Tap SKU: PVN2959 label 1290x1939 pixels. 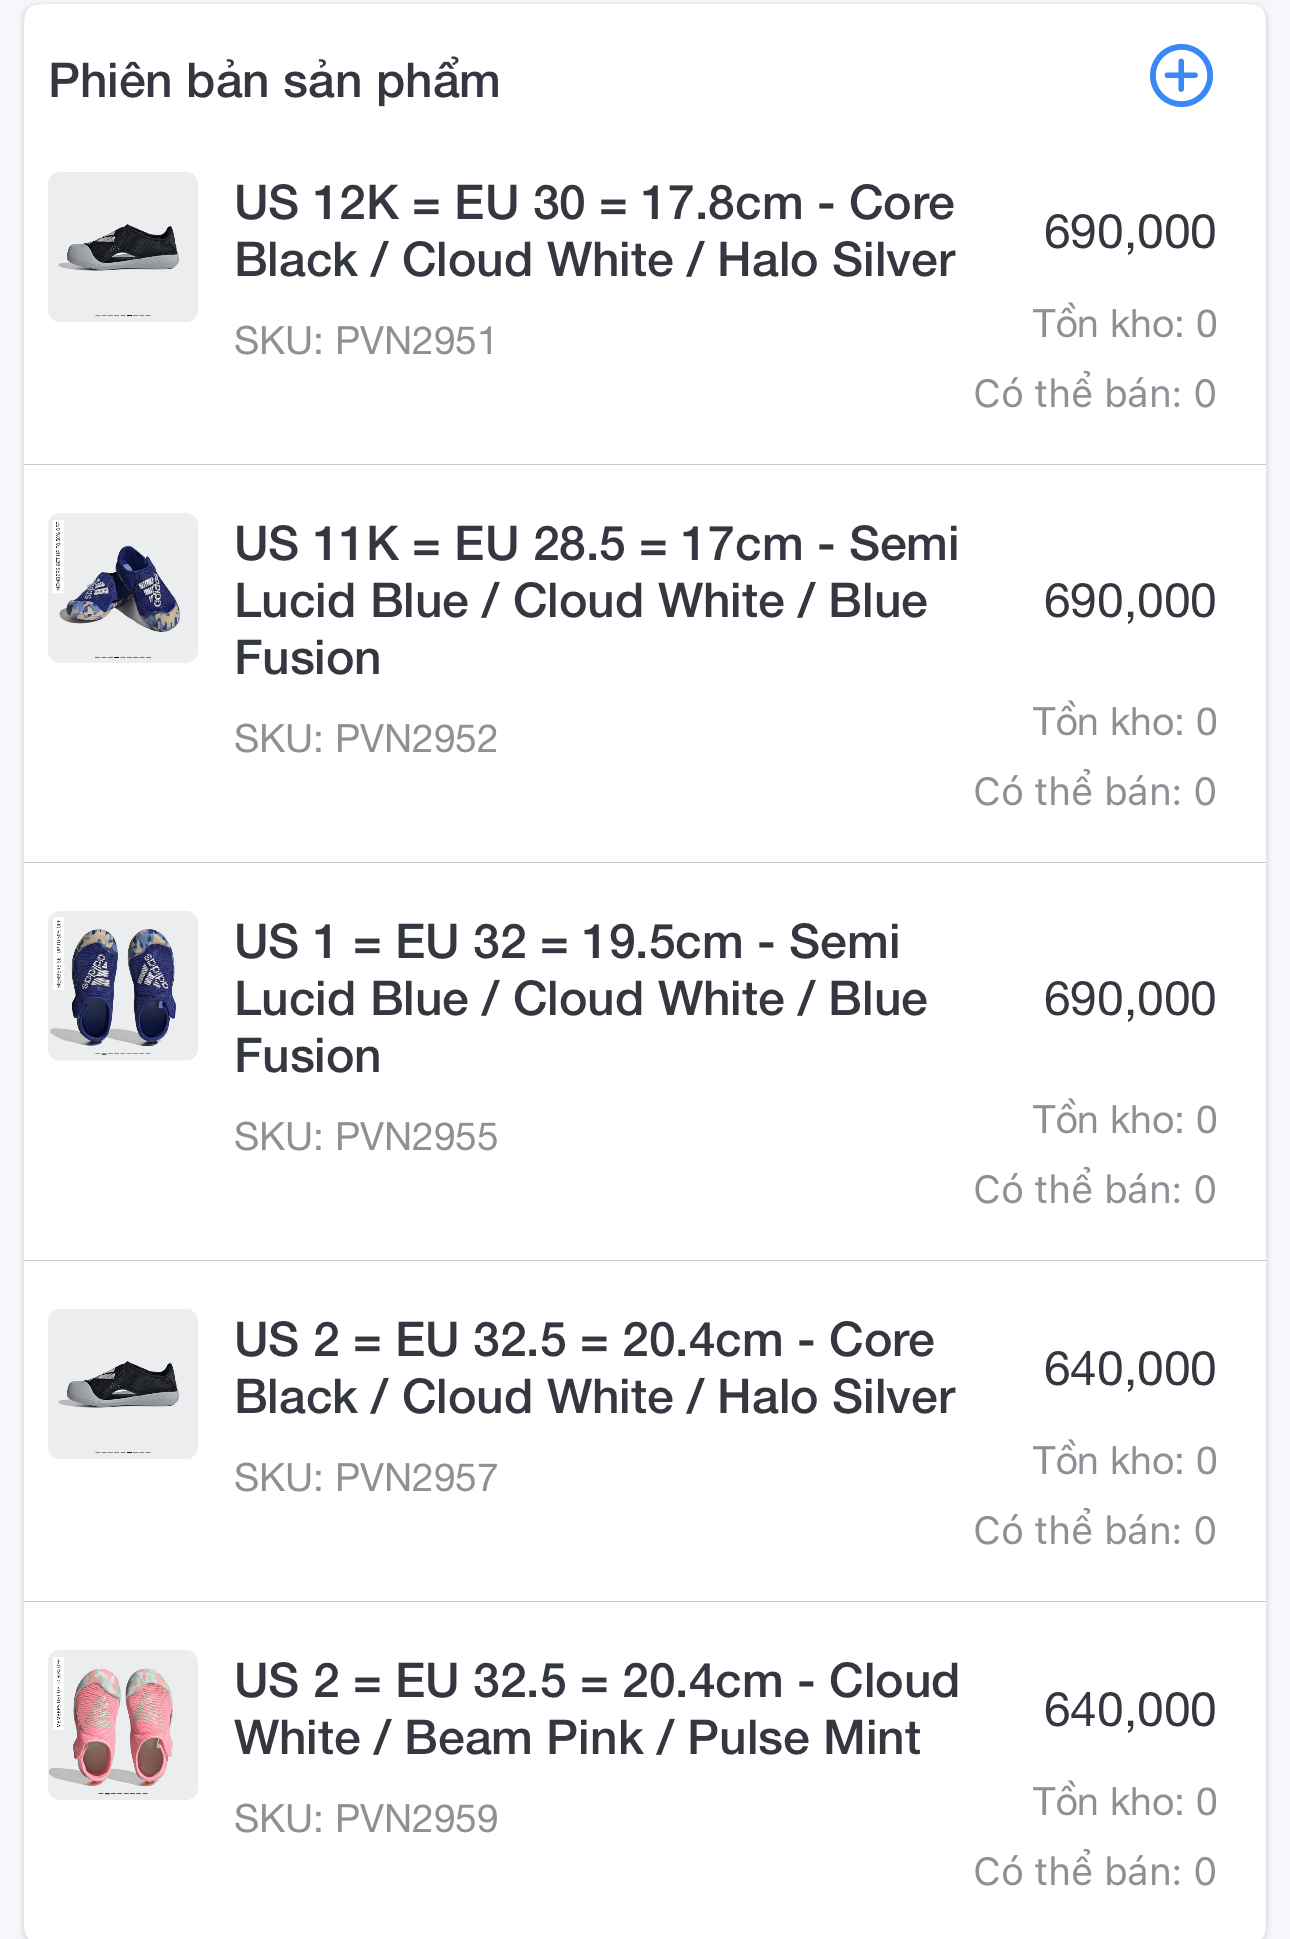[365, 1819]
